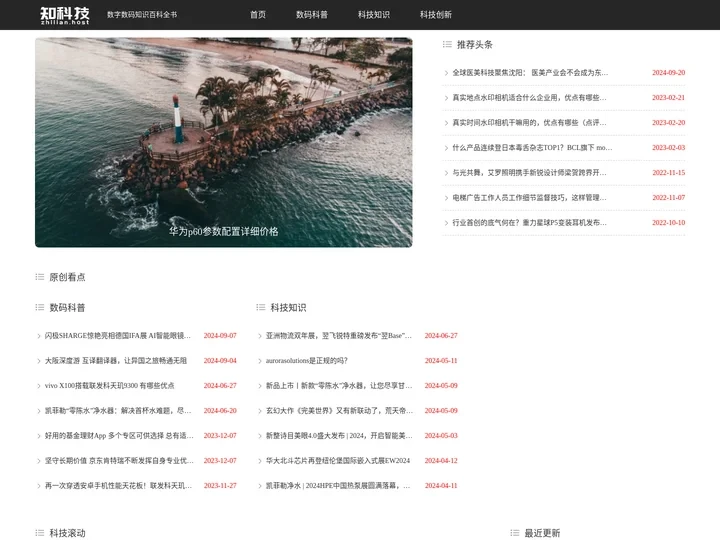Image resolution: width=720 pixels, height=540 pixels.
Task: Open article 新品上市 新款零陈水净水器
Action: coord(339,386)
